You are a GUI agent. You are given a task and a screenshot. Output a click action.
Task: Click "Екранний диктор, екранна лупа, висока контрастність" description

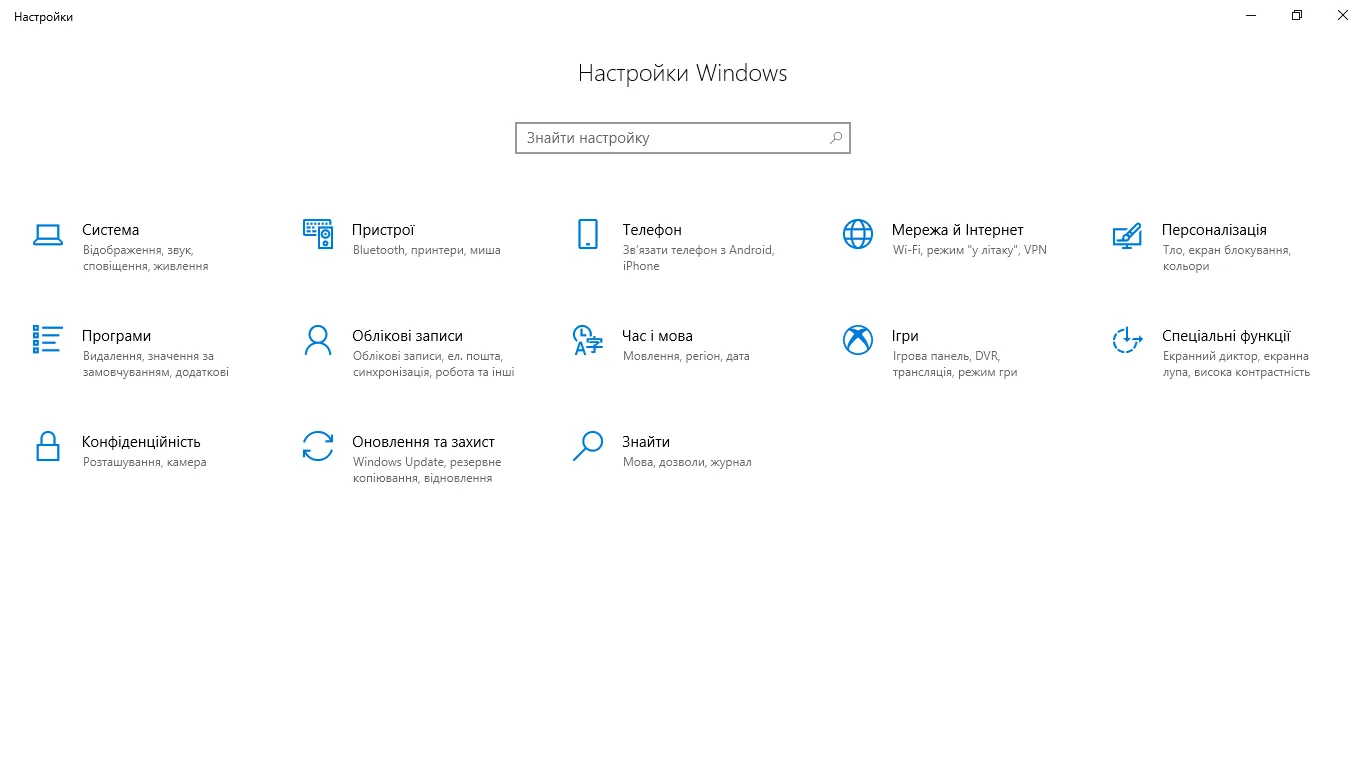click(1236, 364)
